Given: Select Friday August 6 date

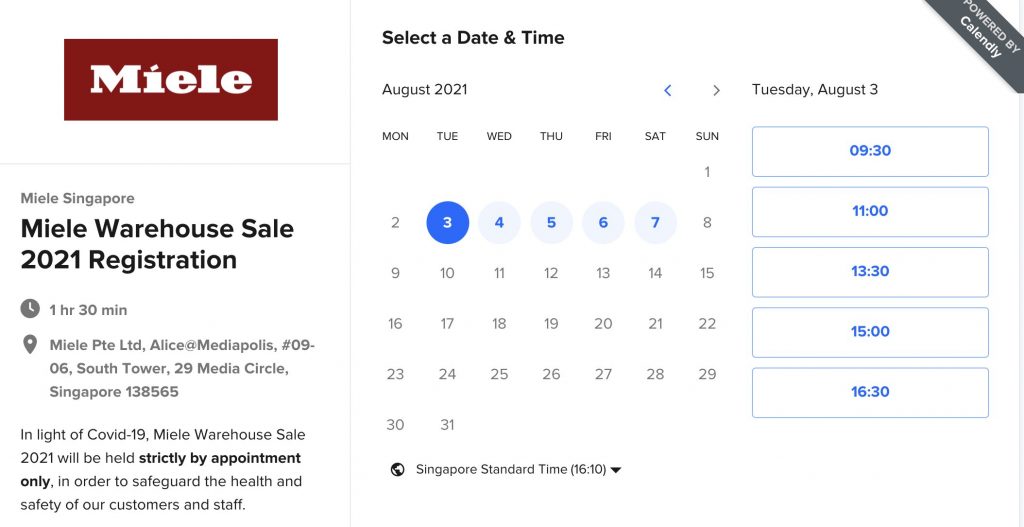Looking at the screenshot, I should (603, 223).
